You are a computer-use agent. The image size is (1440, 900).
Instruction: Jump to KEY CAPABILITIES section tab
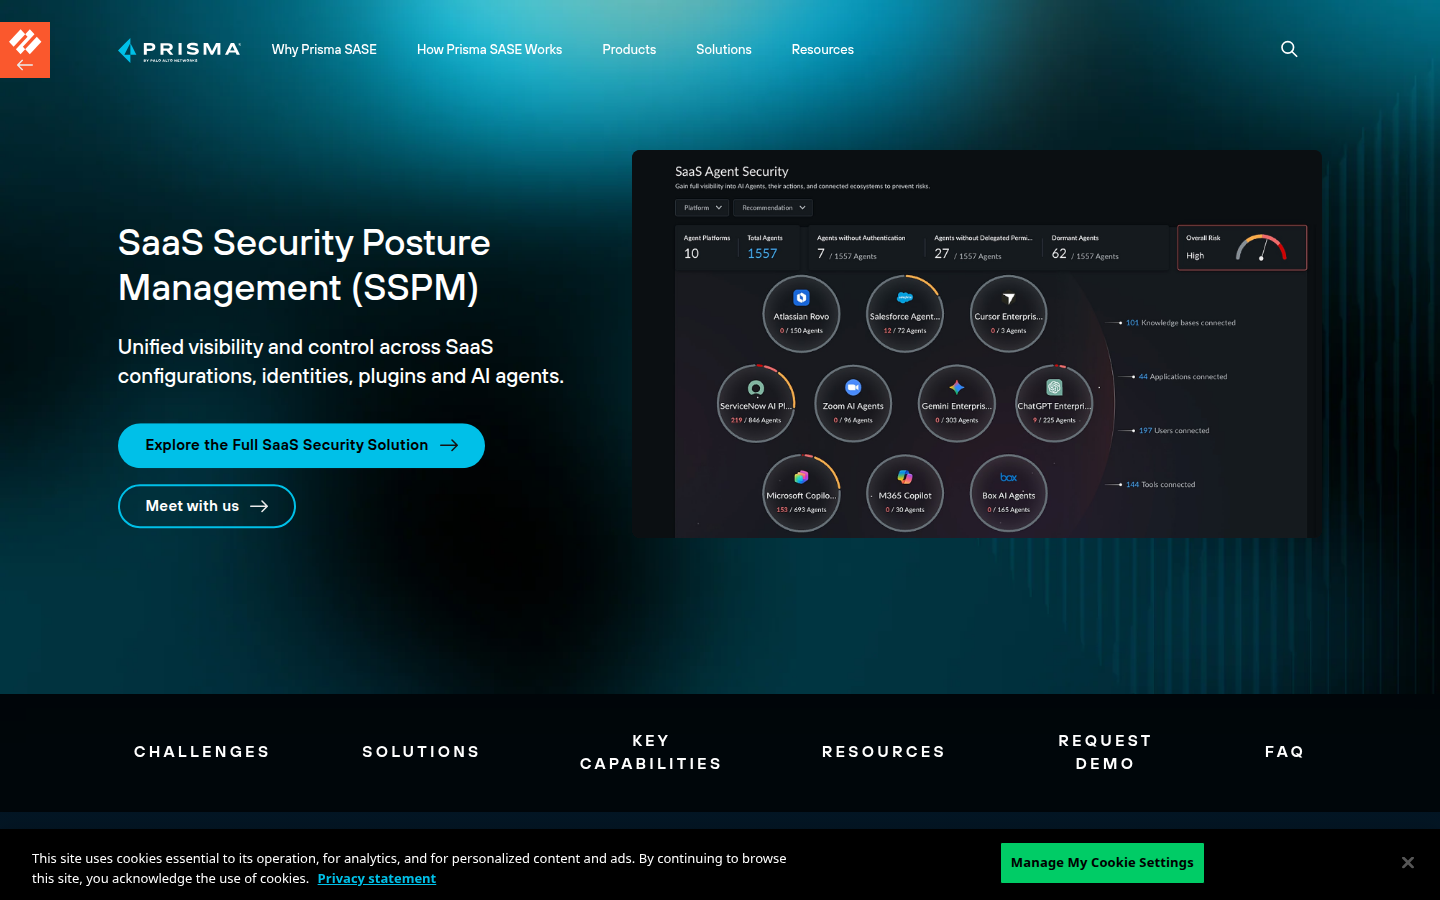[x=651, y=752]
